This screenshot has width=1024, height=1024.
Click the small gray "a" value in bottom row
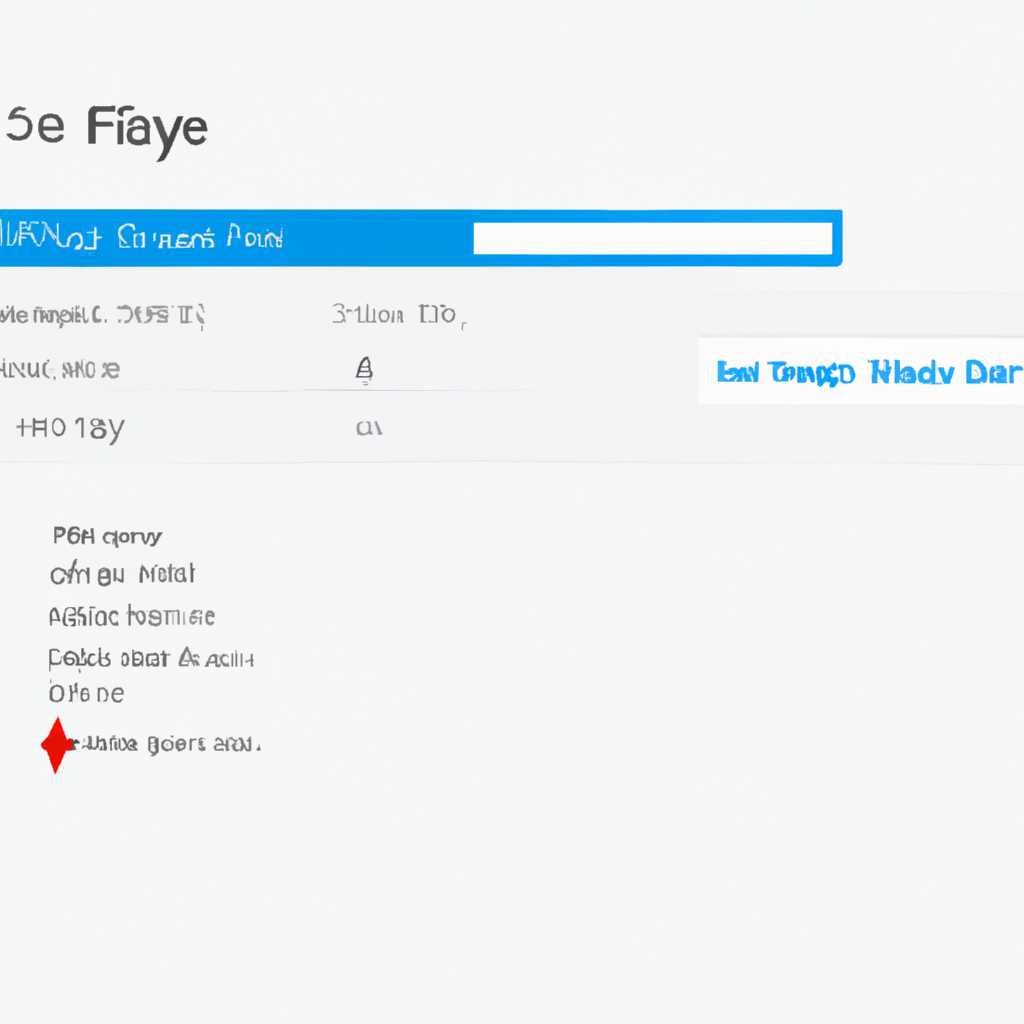tap(369, 428)
